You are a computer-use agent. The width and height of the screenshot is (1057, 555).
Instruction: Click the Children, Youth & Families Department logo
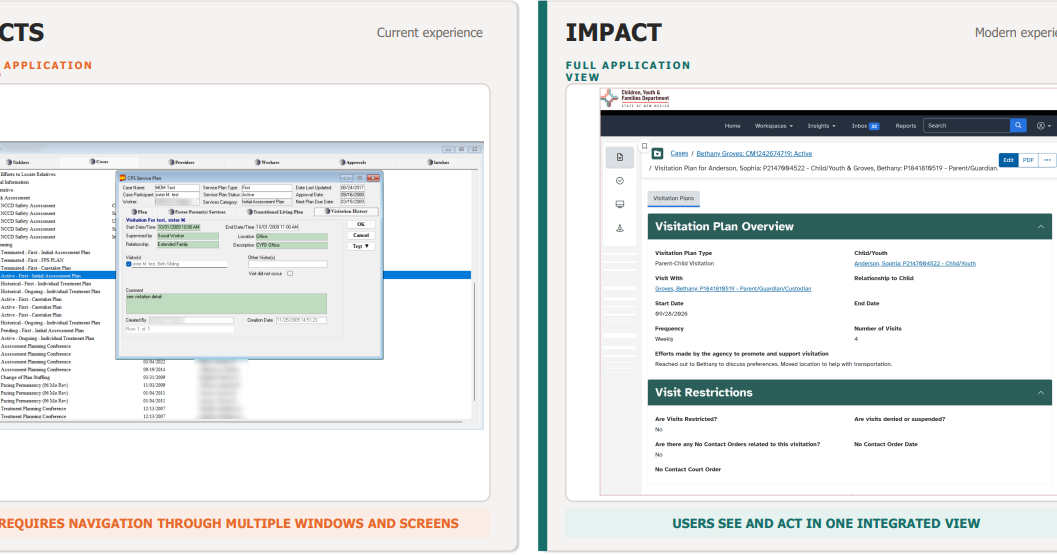(x=636, y=98)
